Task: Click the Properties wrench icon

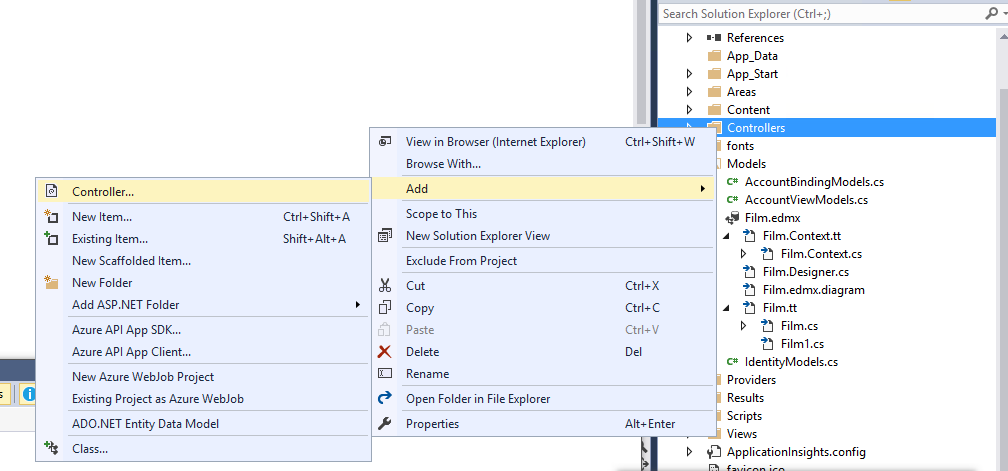Action: (384, 423)
